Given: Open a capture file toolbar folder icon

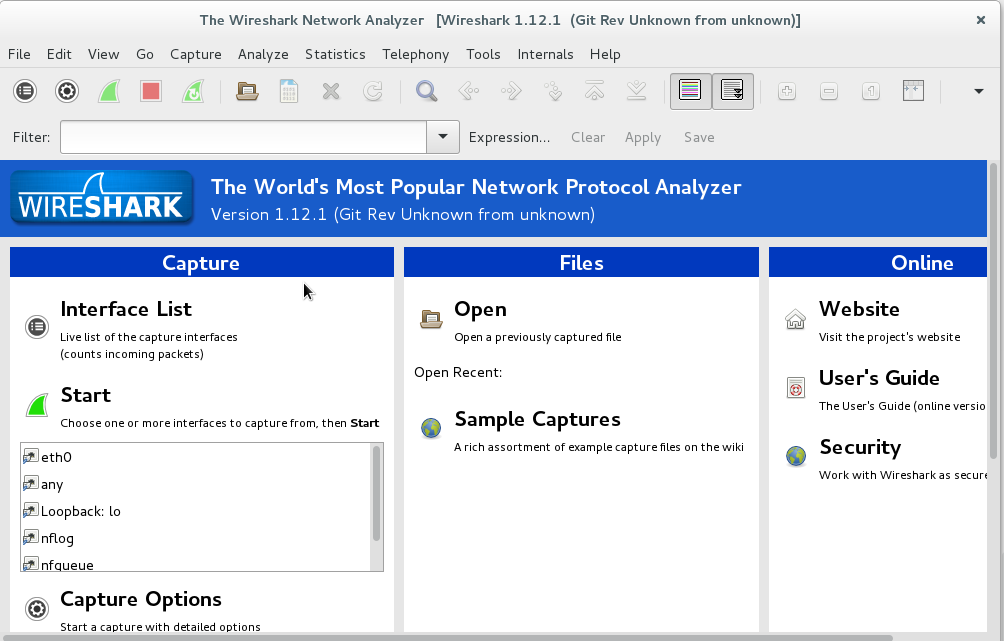Looking at the screenshot, I should tap(247, 91).
